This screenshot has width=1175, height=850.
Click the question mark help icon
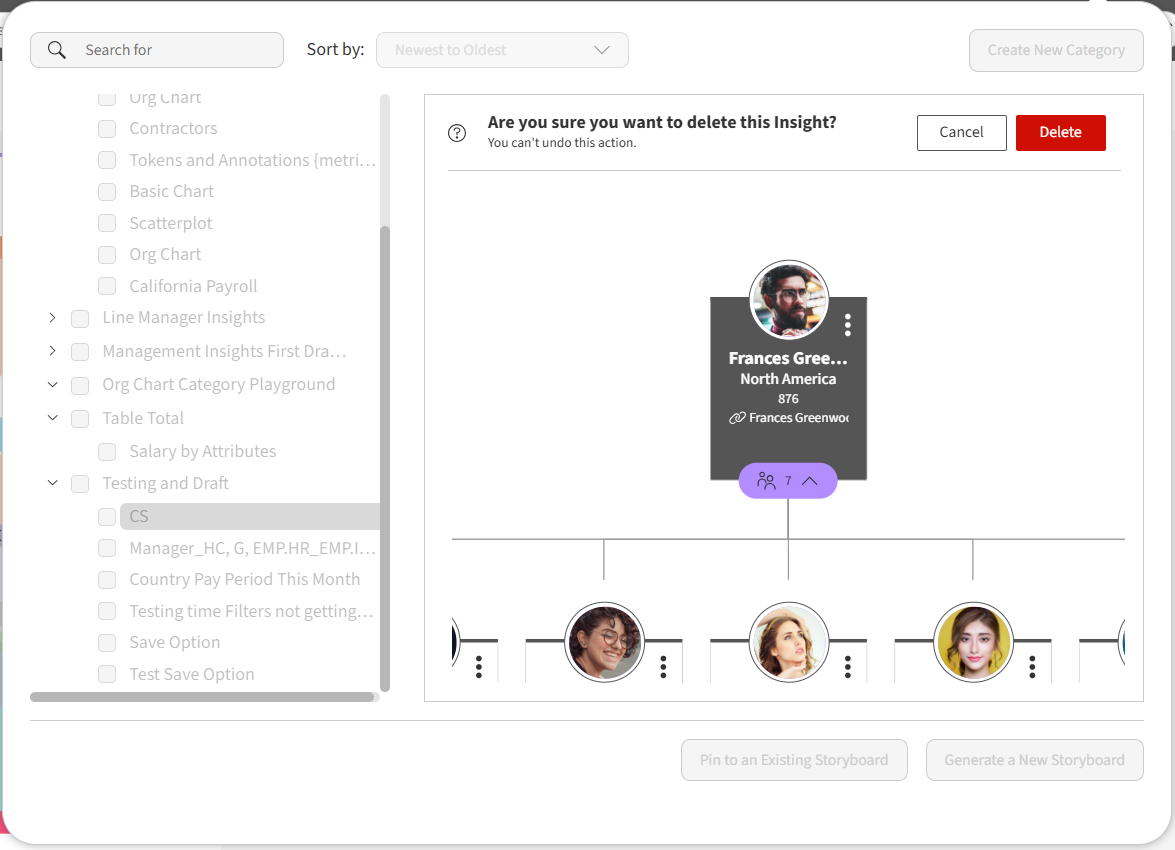click(x=457, y=133)
